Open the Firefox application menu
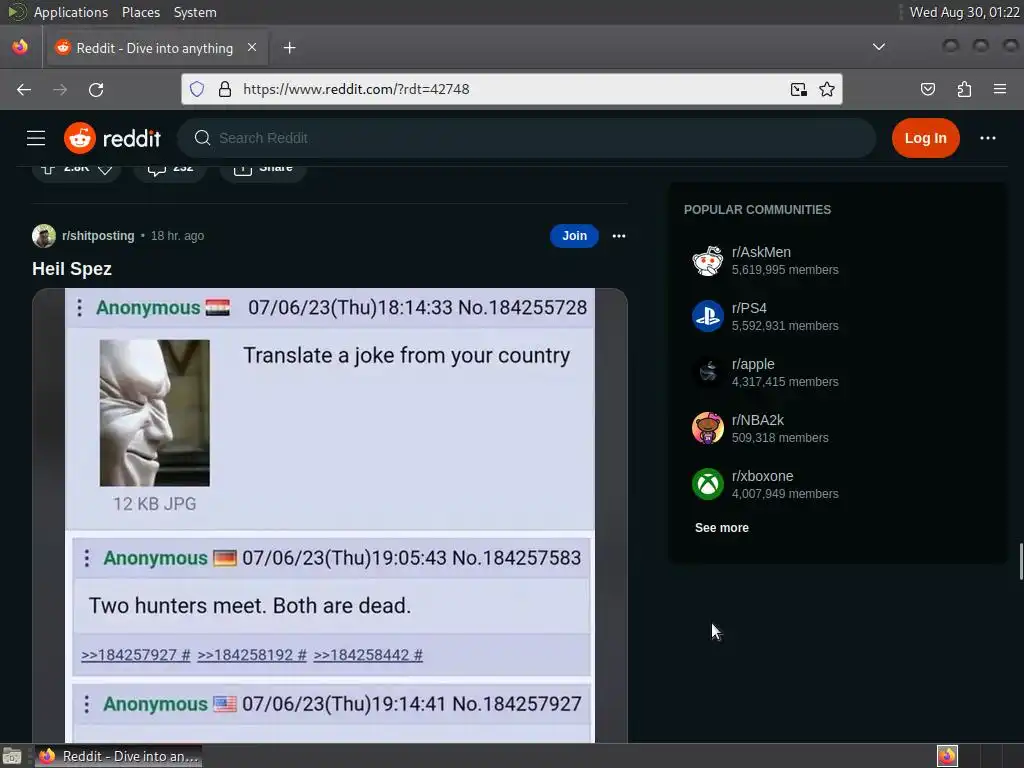 (1000, 89)
